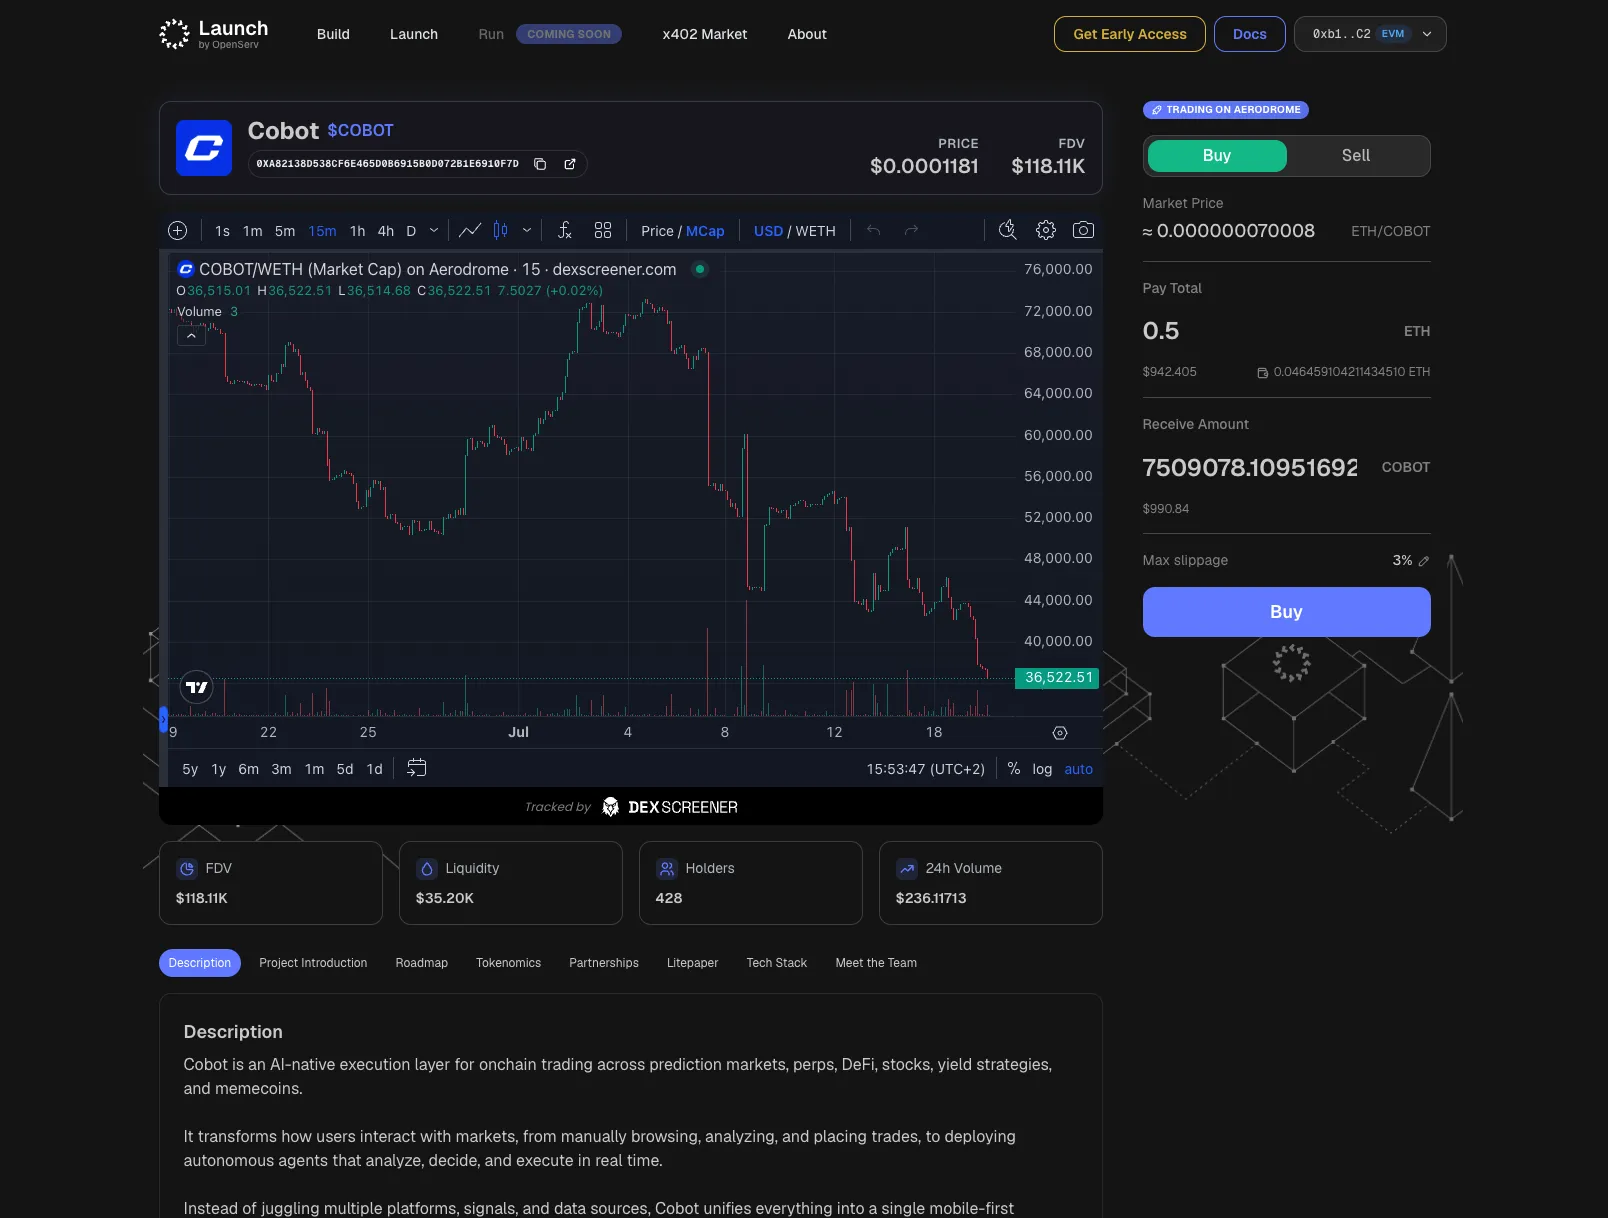Open the Build nav menu
The image size is (1608, 1218).
[x=333, y=34]
